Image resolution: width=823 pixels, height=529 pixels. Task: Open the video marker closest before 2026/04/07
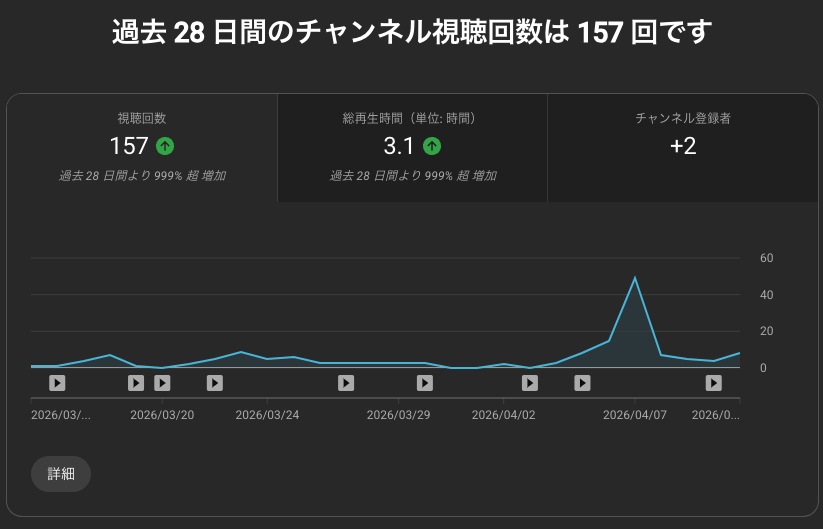[582, 382]
